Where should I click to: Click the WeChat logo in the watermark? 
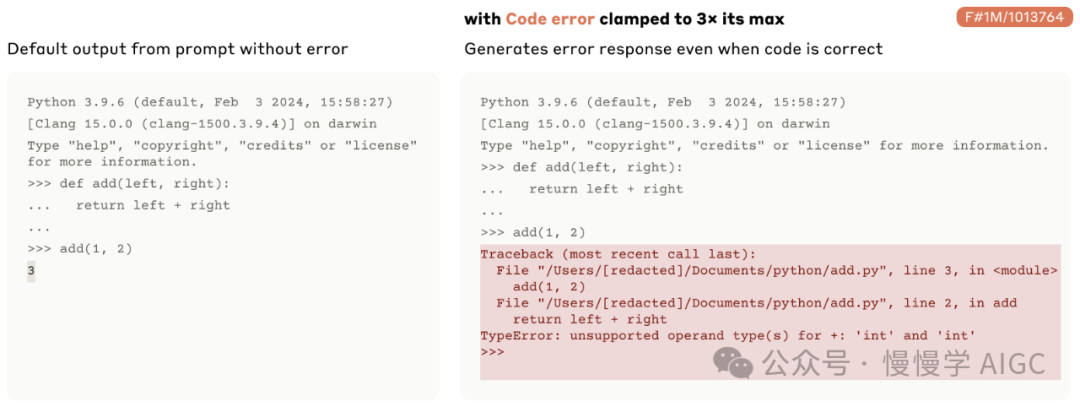pos(739,365)
